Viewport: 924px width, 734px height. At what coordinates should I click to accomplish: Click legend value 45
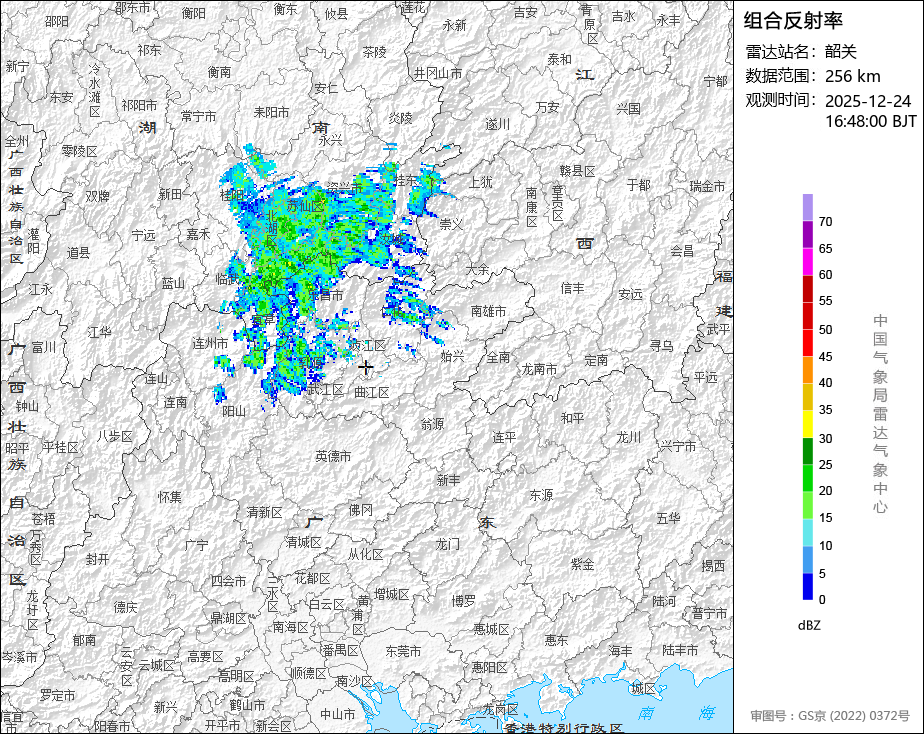click(x=826, y=357)
